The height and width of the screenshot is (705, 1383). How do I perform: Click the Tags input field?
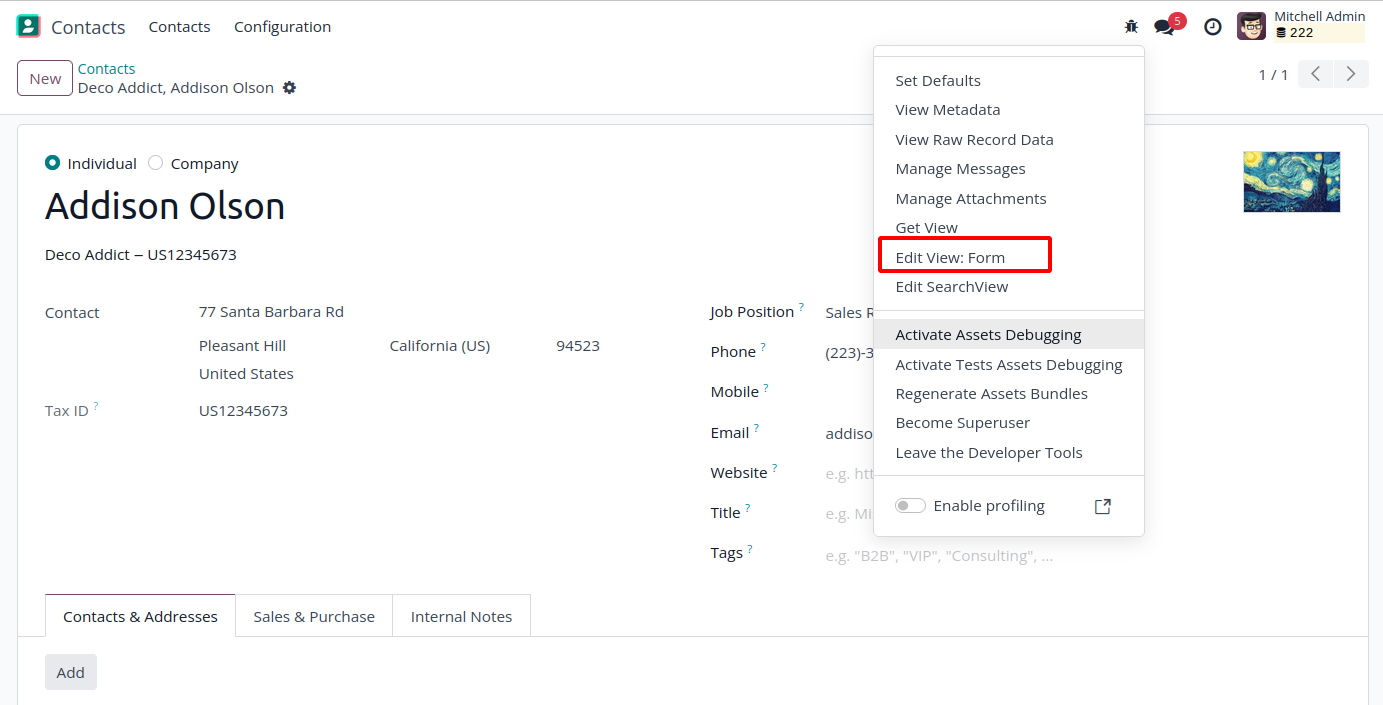click(x=938, y=556)
